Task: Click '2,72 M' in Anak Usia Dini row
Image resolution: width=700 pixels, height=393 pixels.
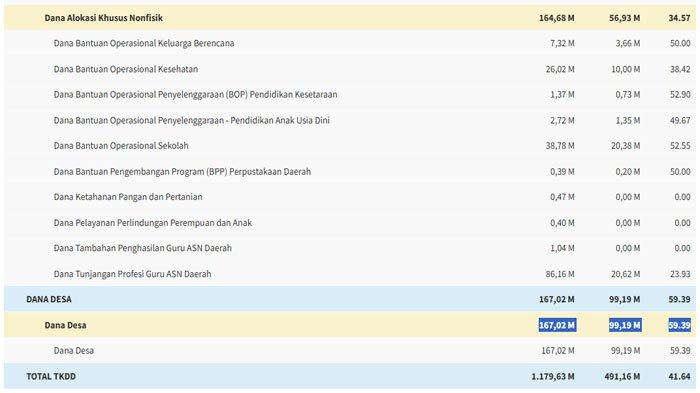Action: click(x=562, y=120)
